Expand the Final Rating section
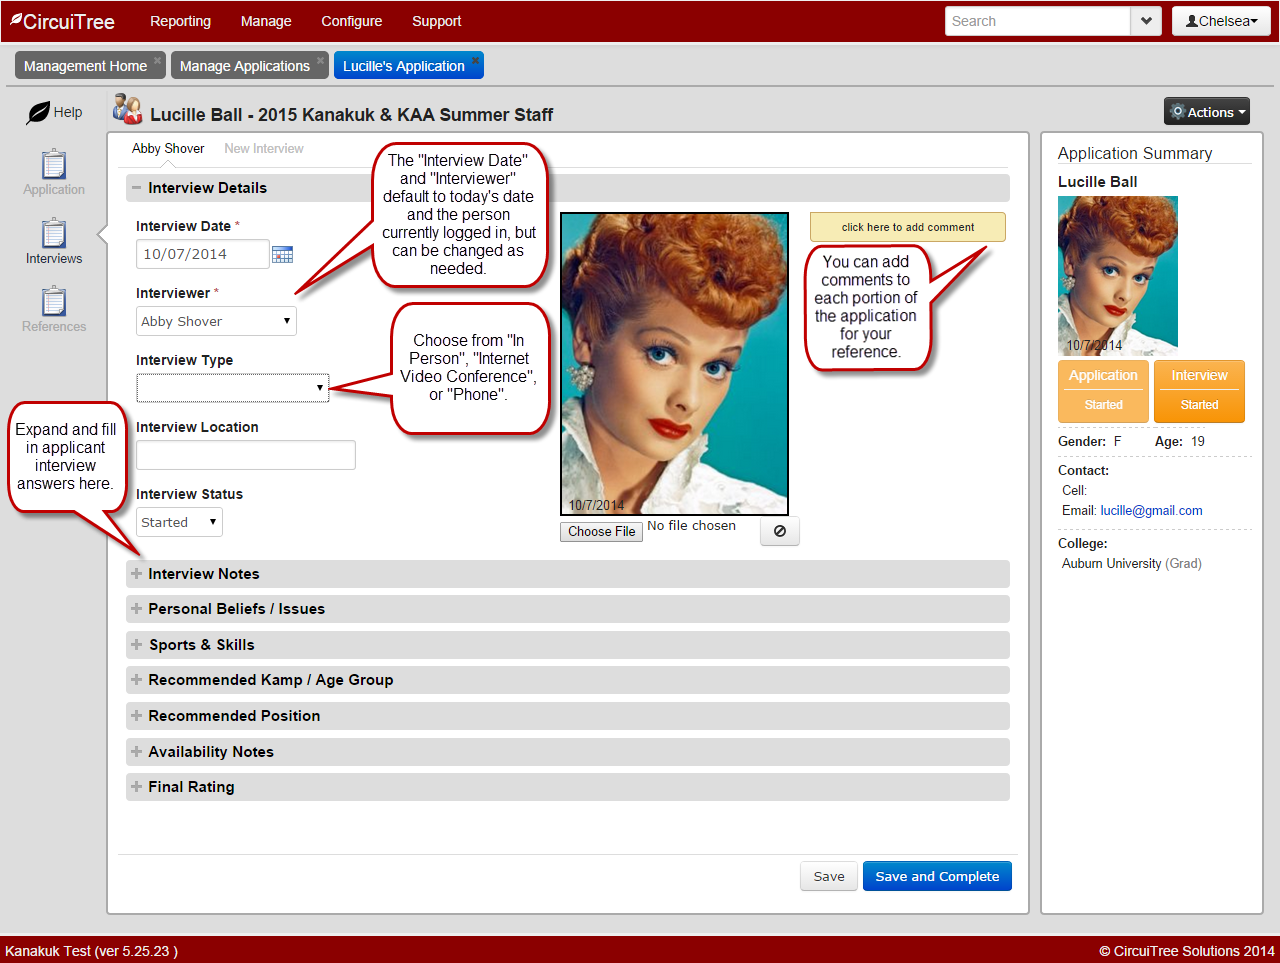 (137, 787)
